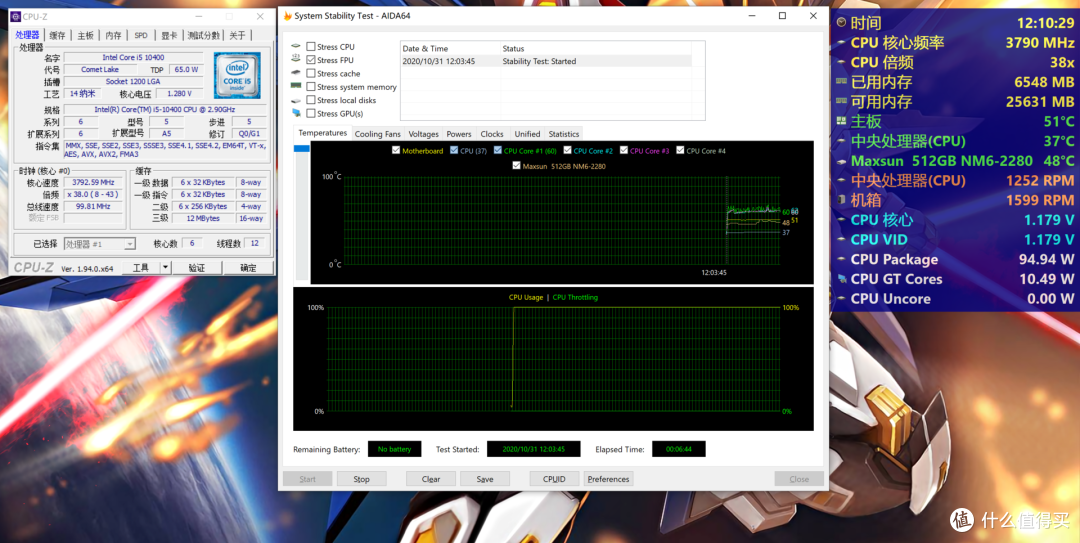Switch to the Voltages tab

423,134
